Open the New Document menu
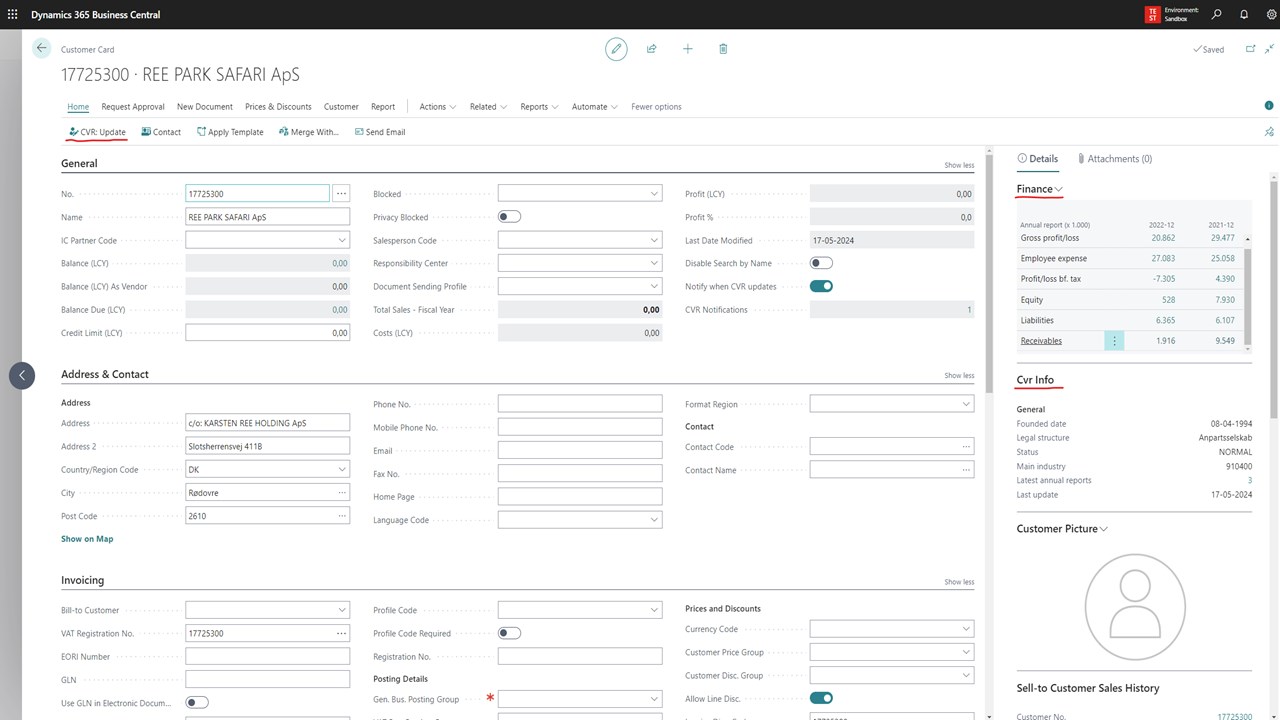The width and height of the screenshot is (1280, 720). click(x=205, y=107)
